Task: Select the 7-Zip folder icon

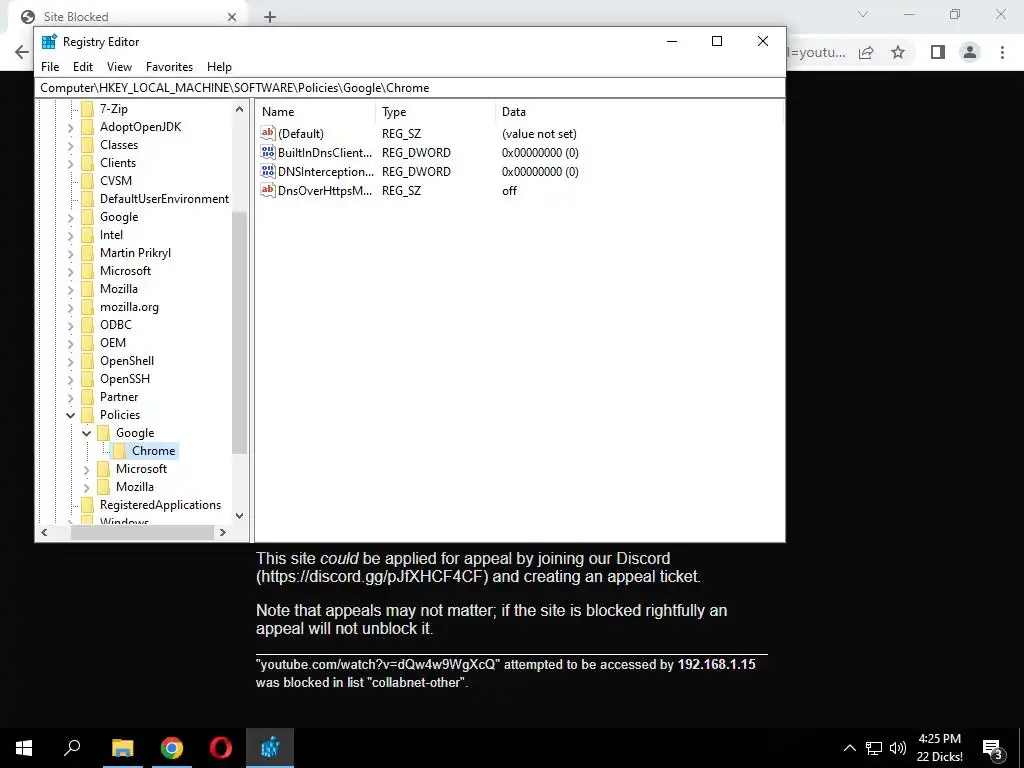Action: [x=88, y=109]
